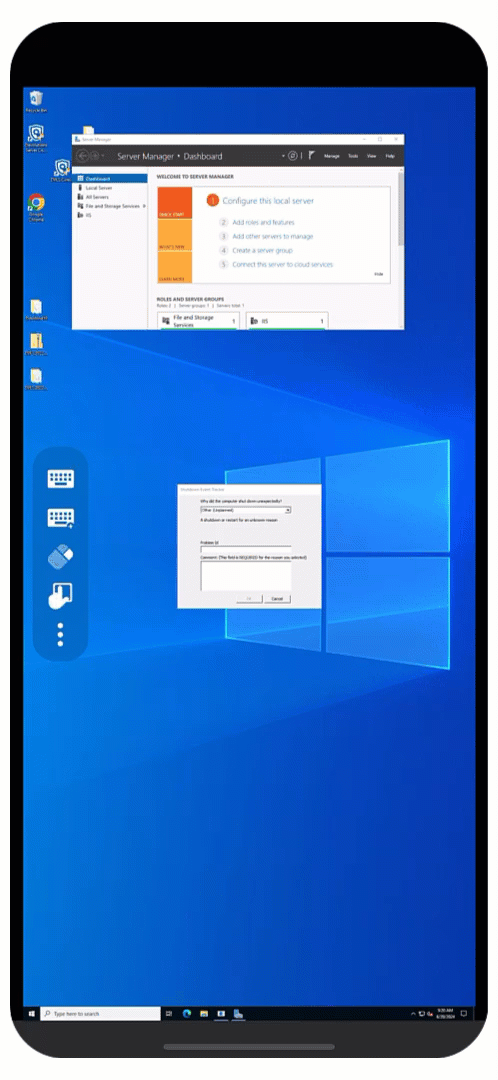Open Task View on the taskbar
This screenshot has width=498, height=1080.
click(x=169, y=1014)
